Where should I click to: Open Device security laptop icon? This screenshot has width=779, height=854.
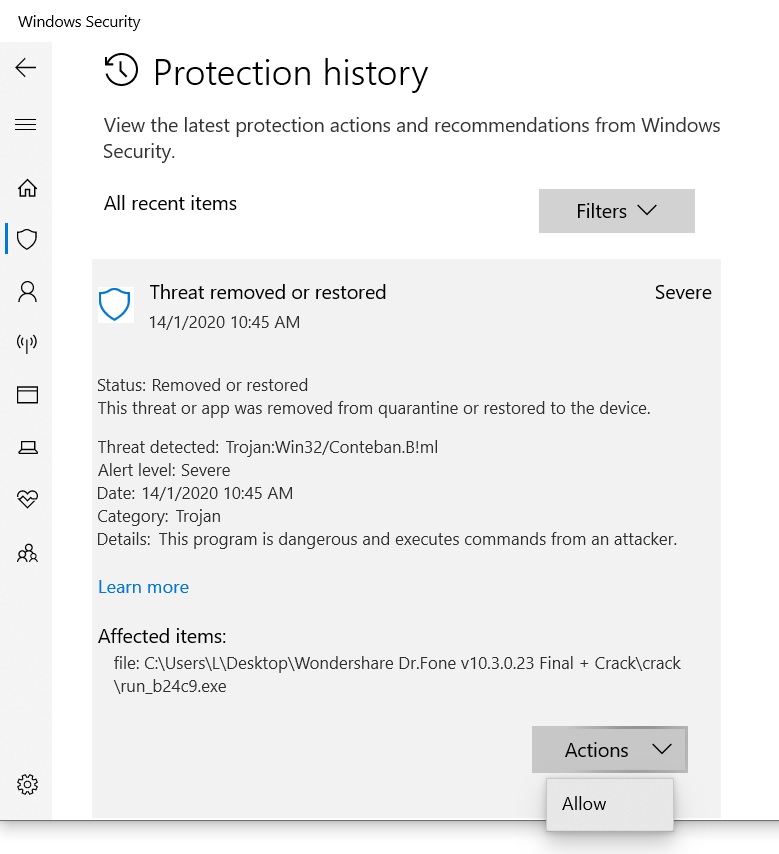click(28, 447)
